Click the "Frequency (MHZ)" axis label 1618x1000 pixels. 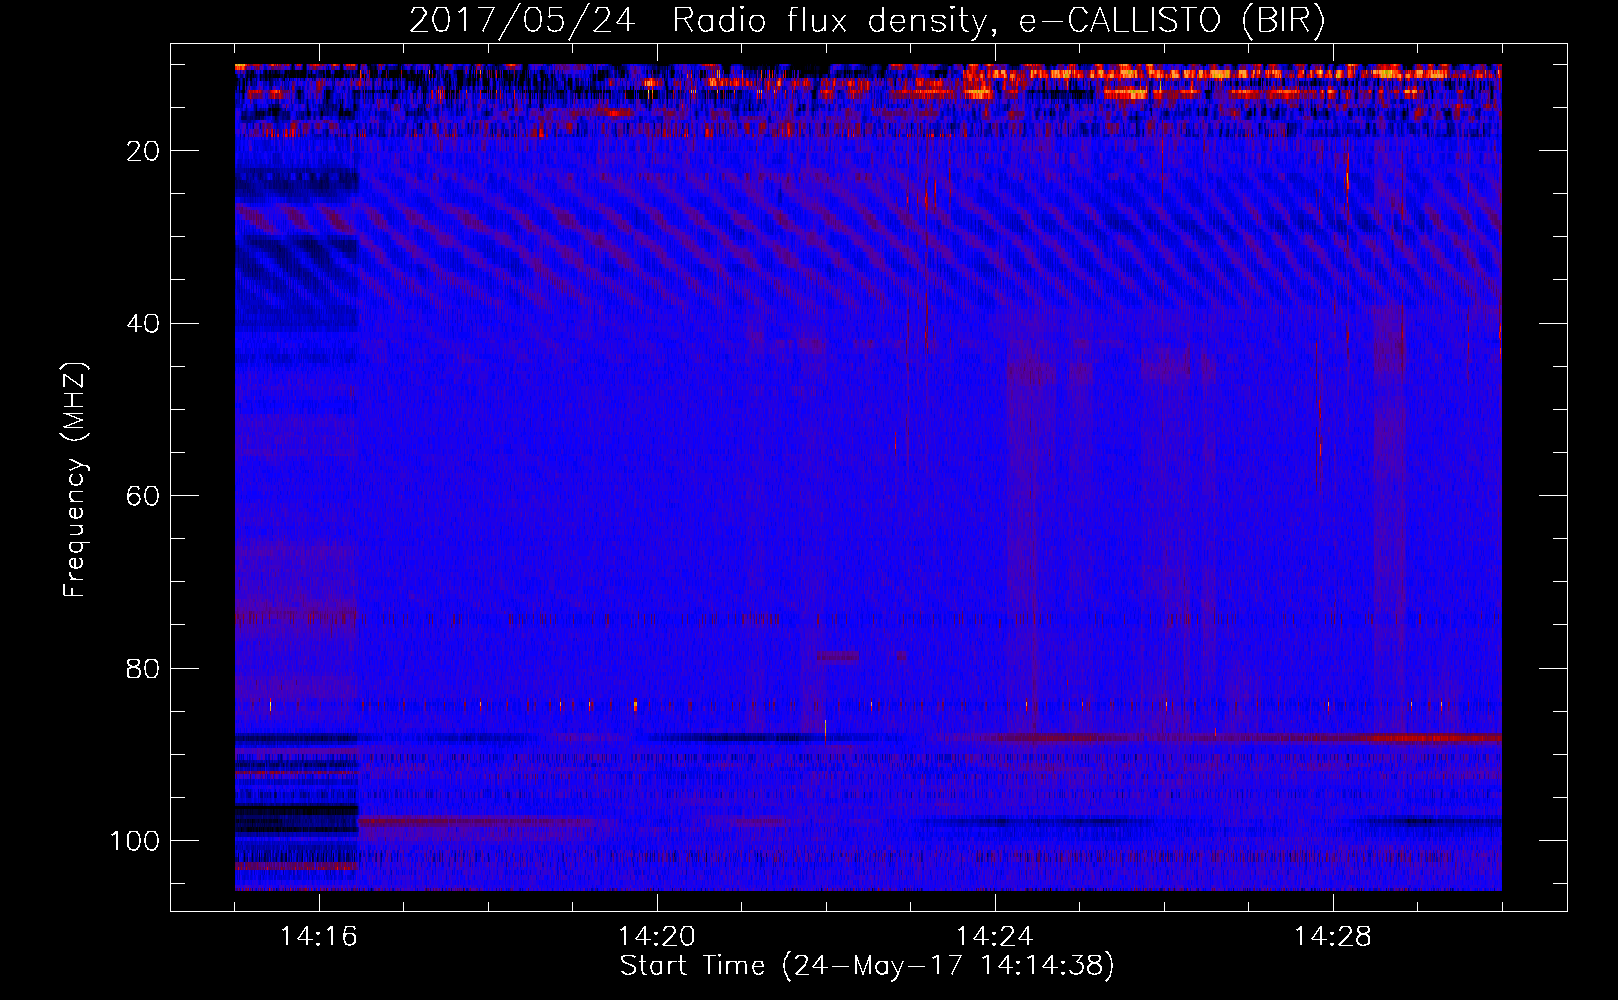(x=76, y=479)
